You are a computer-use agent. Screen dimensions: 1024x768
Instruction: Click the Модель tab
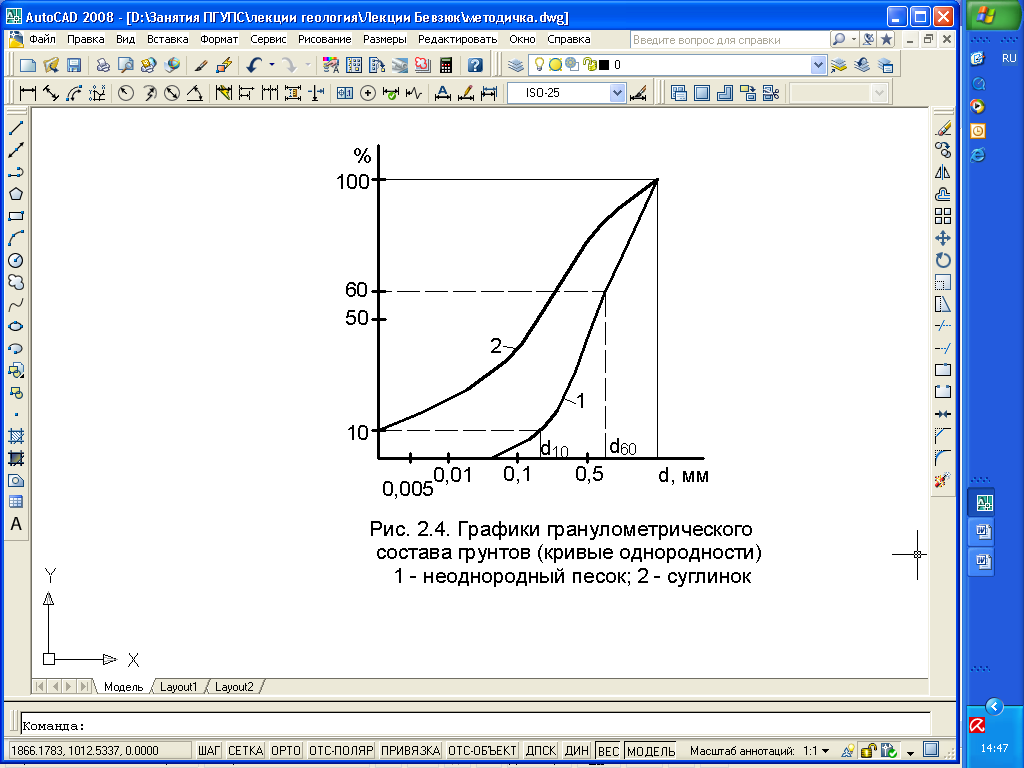pyautogui.click(x=123, y=687)
